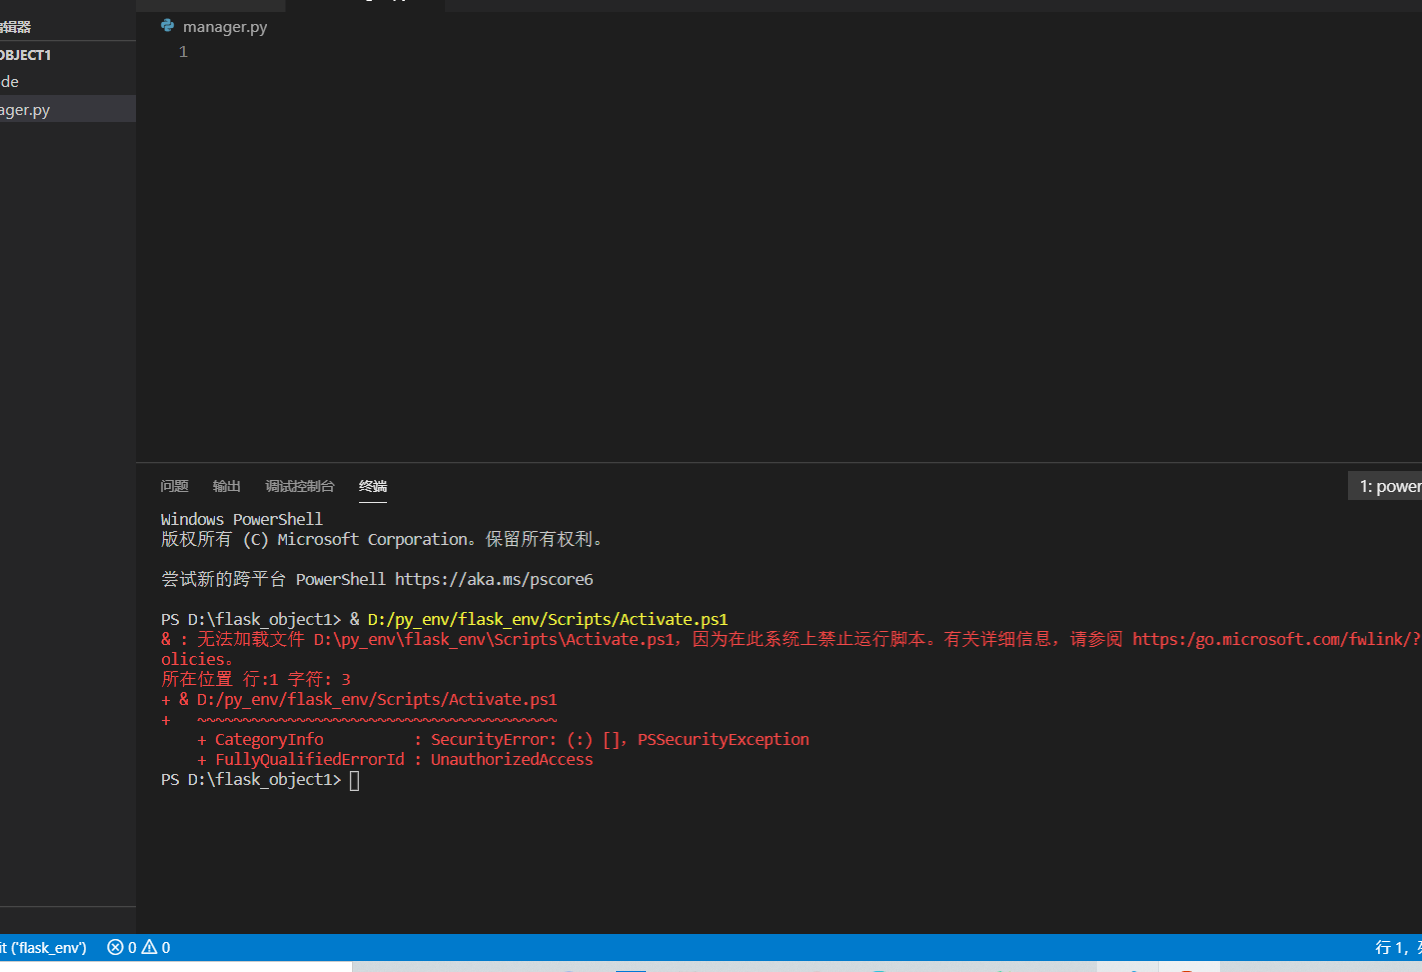Open the manager.py breadcrumb in the editor

point(224,27)
